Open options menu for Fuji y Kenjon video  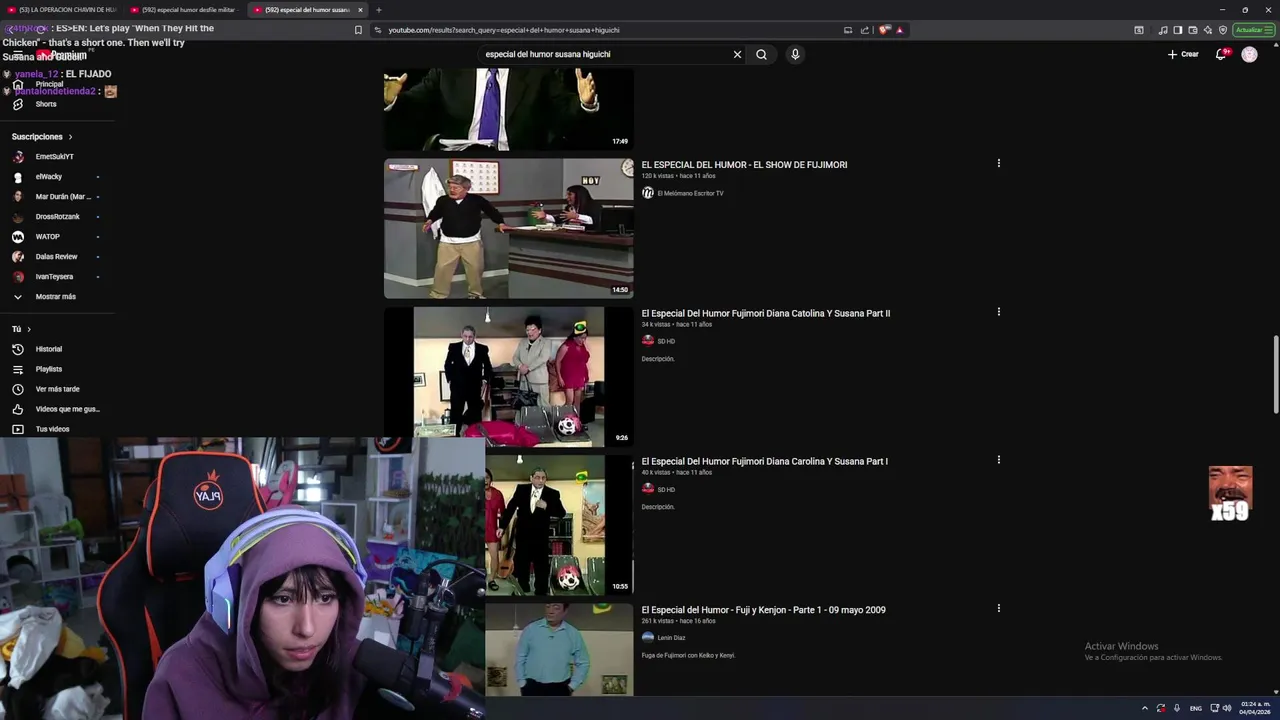pyautogui.click(x=998, y=608)
